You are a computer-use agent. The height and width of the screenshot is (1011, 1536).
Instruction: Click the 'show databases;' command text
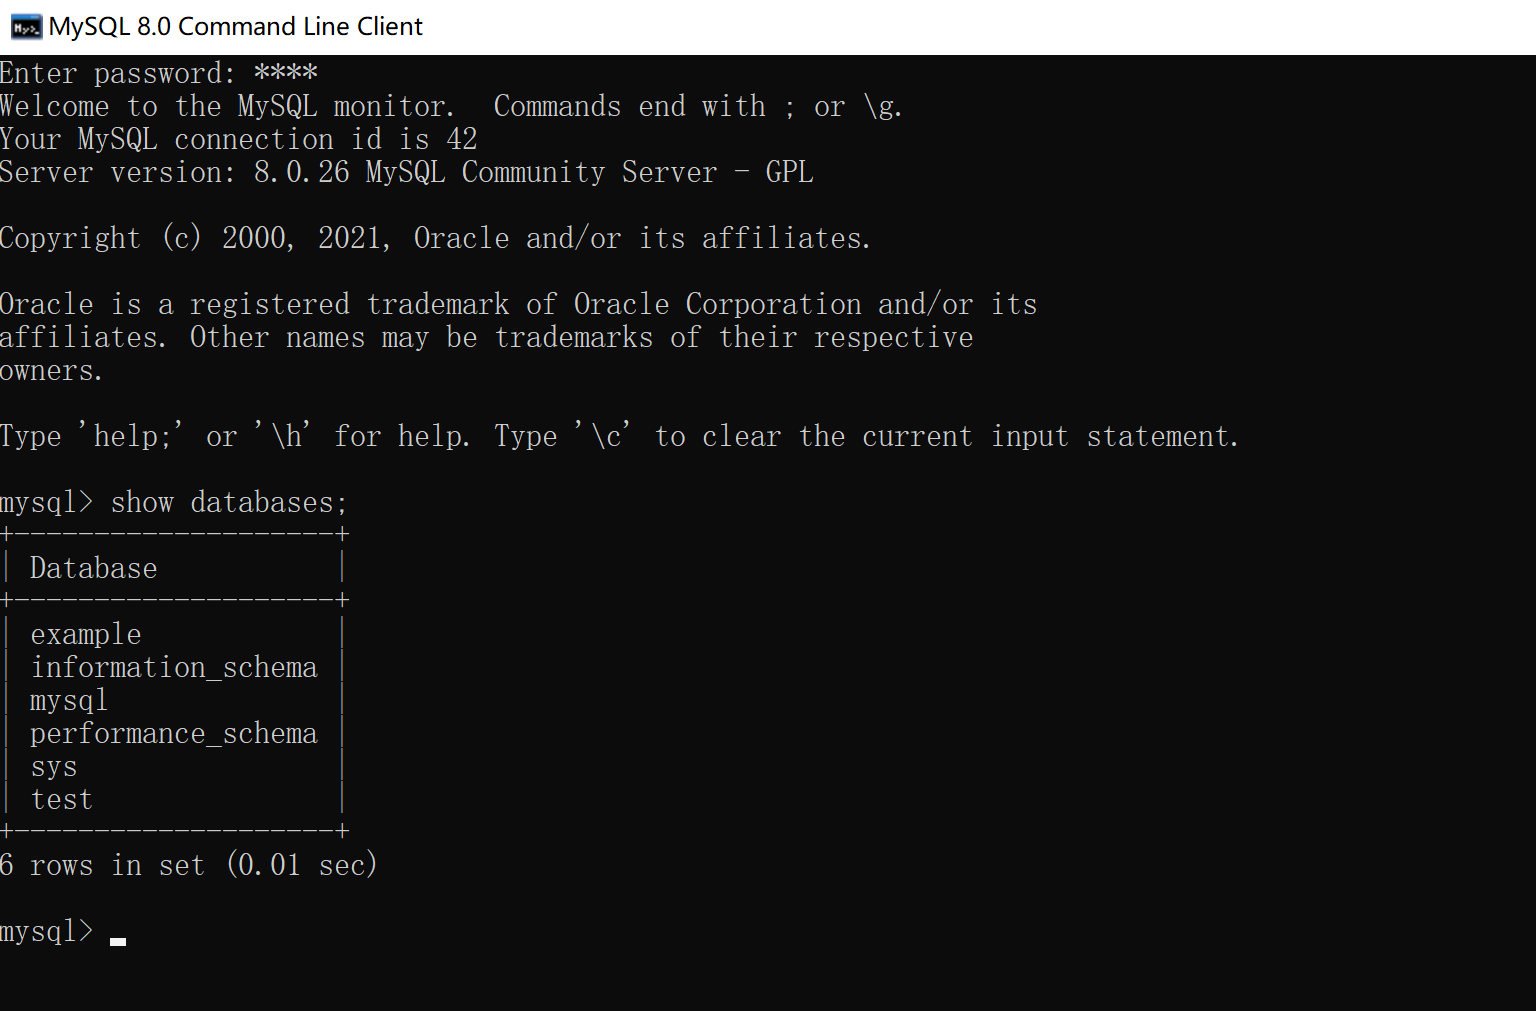tap(228, 501)
